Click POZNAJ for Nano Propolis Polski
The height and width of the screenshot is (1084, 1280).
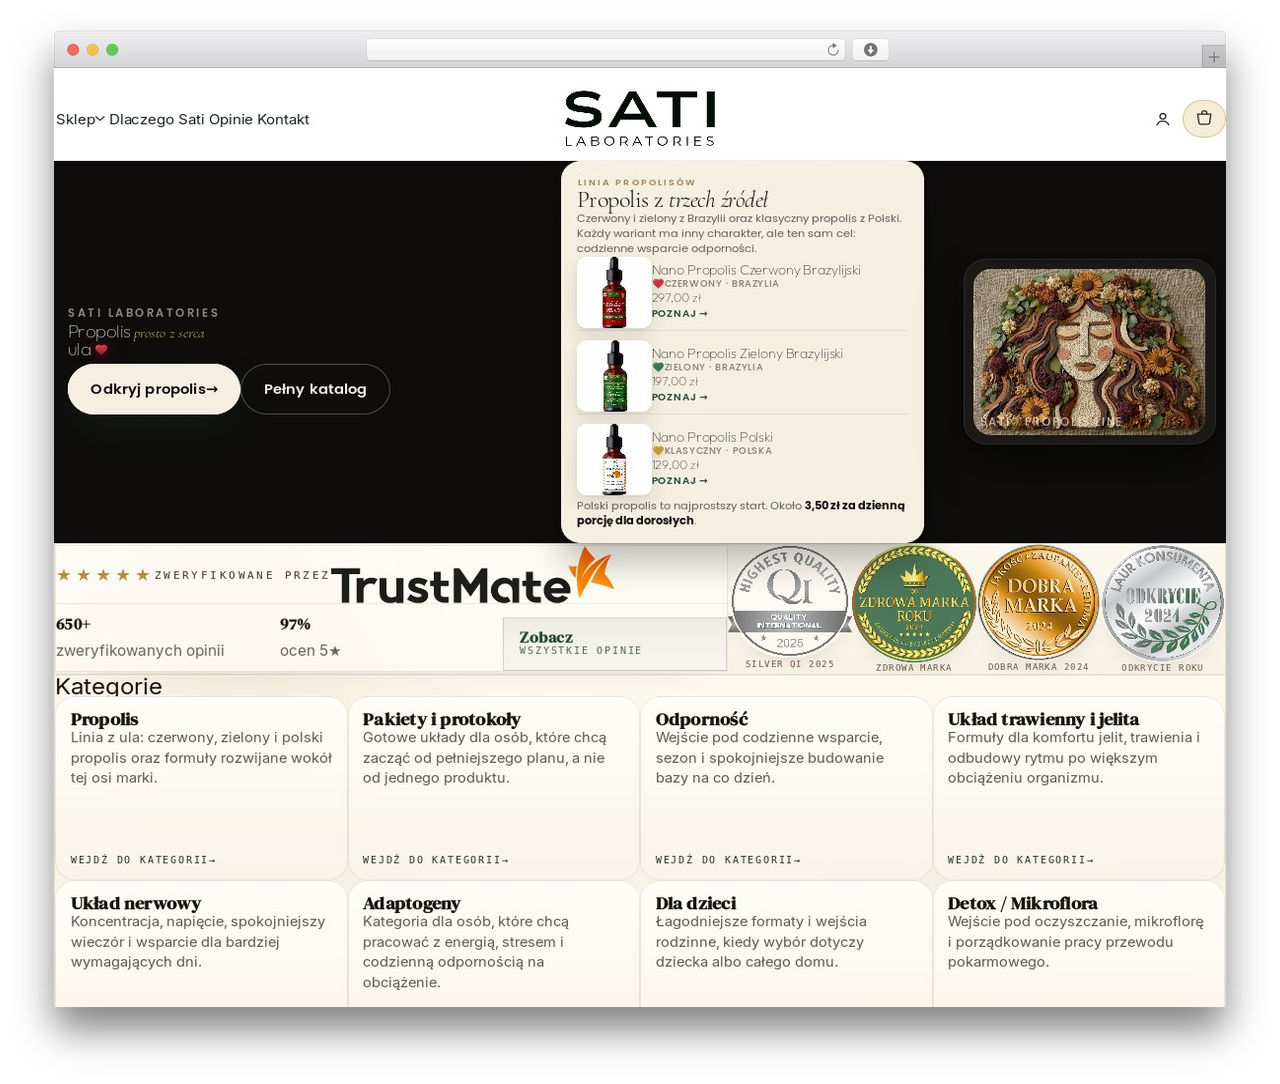[680, 481]
